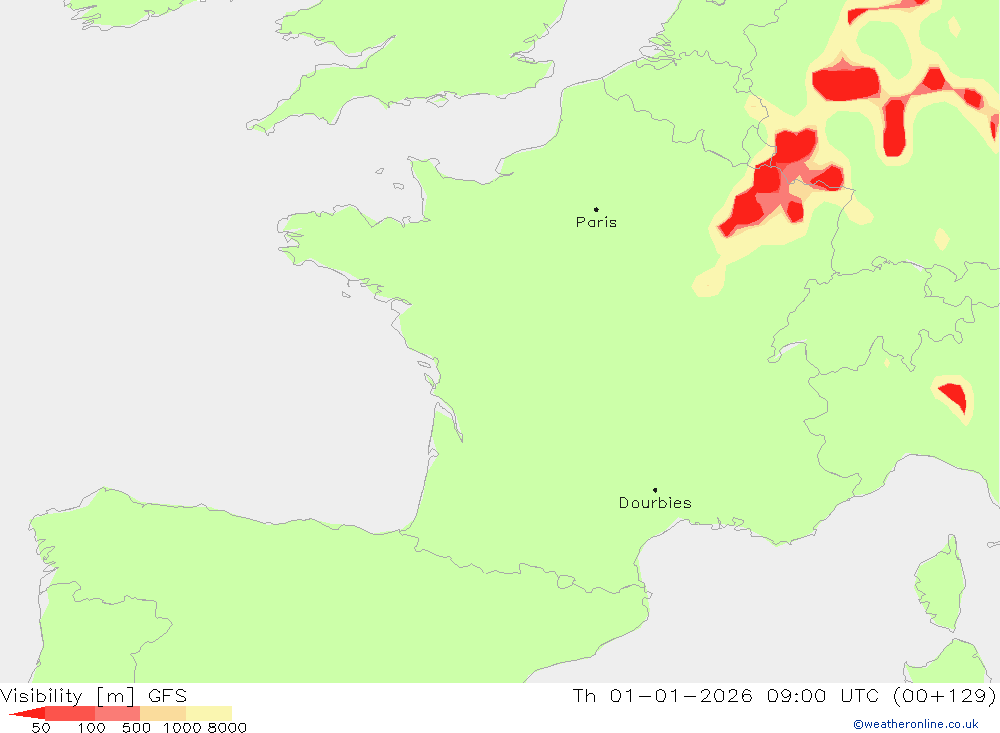
Task: Click the legend value 100
Action: (91, 727)
